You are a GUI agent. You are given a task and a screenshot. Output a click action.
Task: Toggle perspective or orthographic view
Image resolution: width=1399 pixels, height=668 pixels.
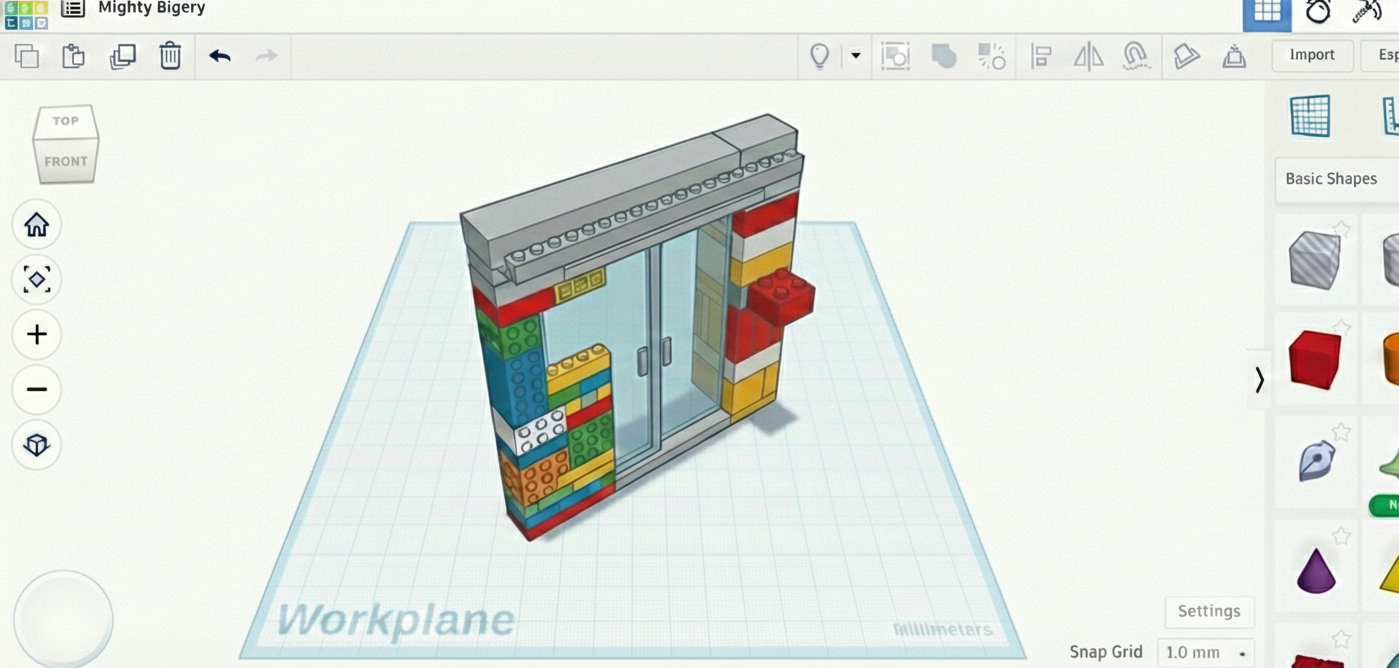tap(37, 444)
